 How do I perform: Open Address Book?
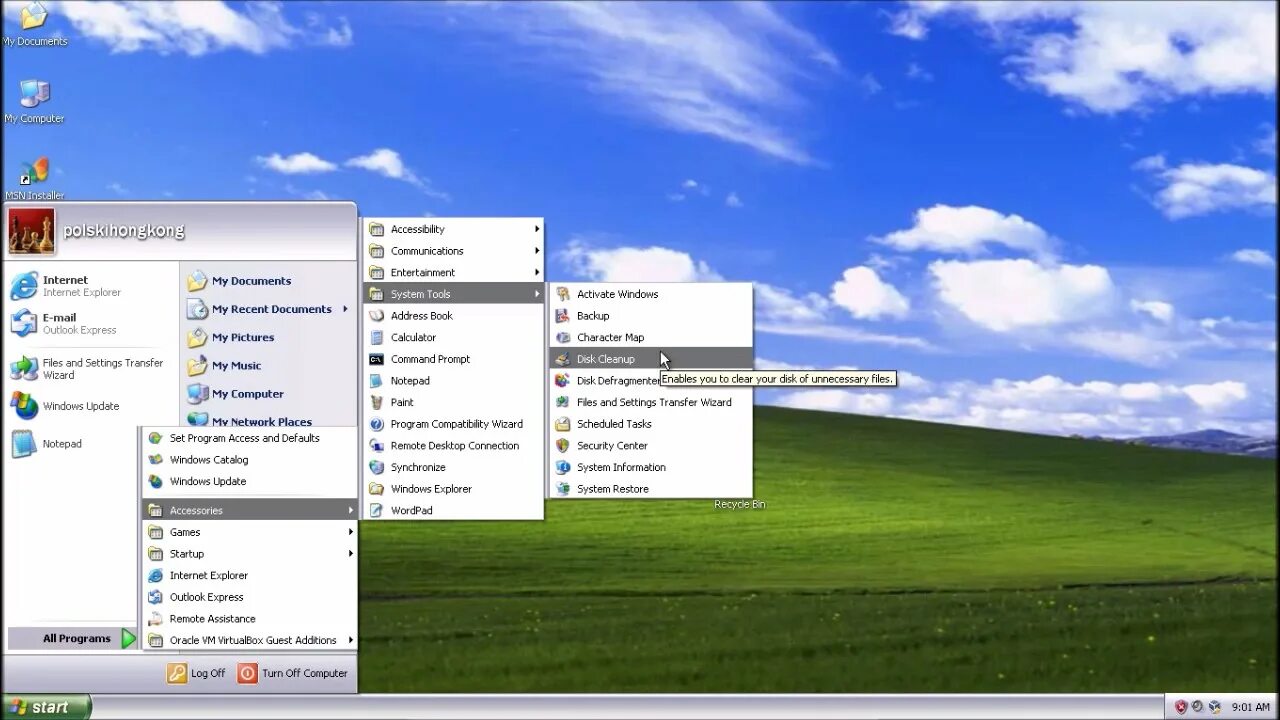(454, 316)
